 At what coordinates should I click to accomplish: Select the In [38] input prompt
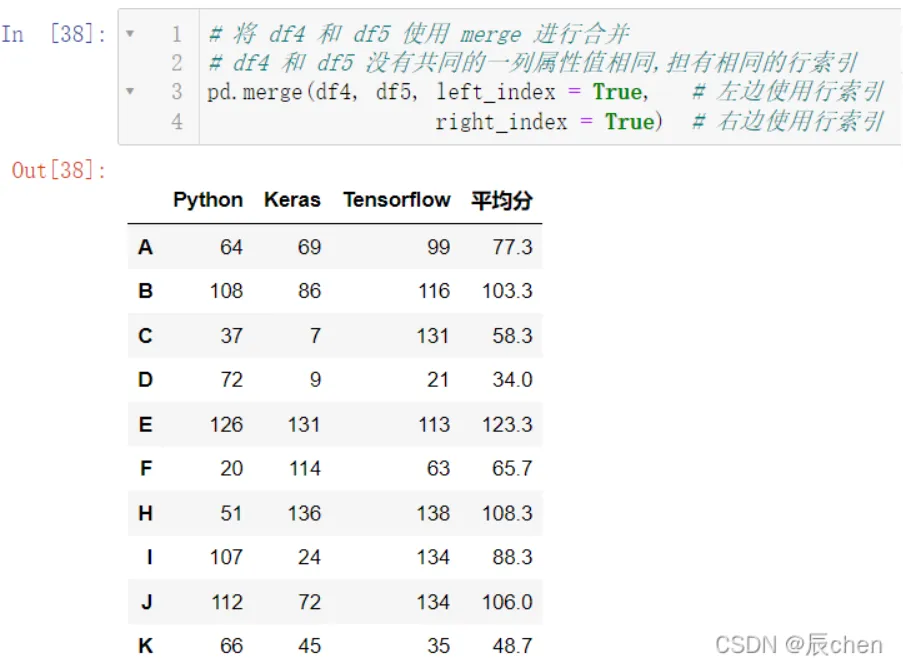pos(54,34)
